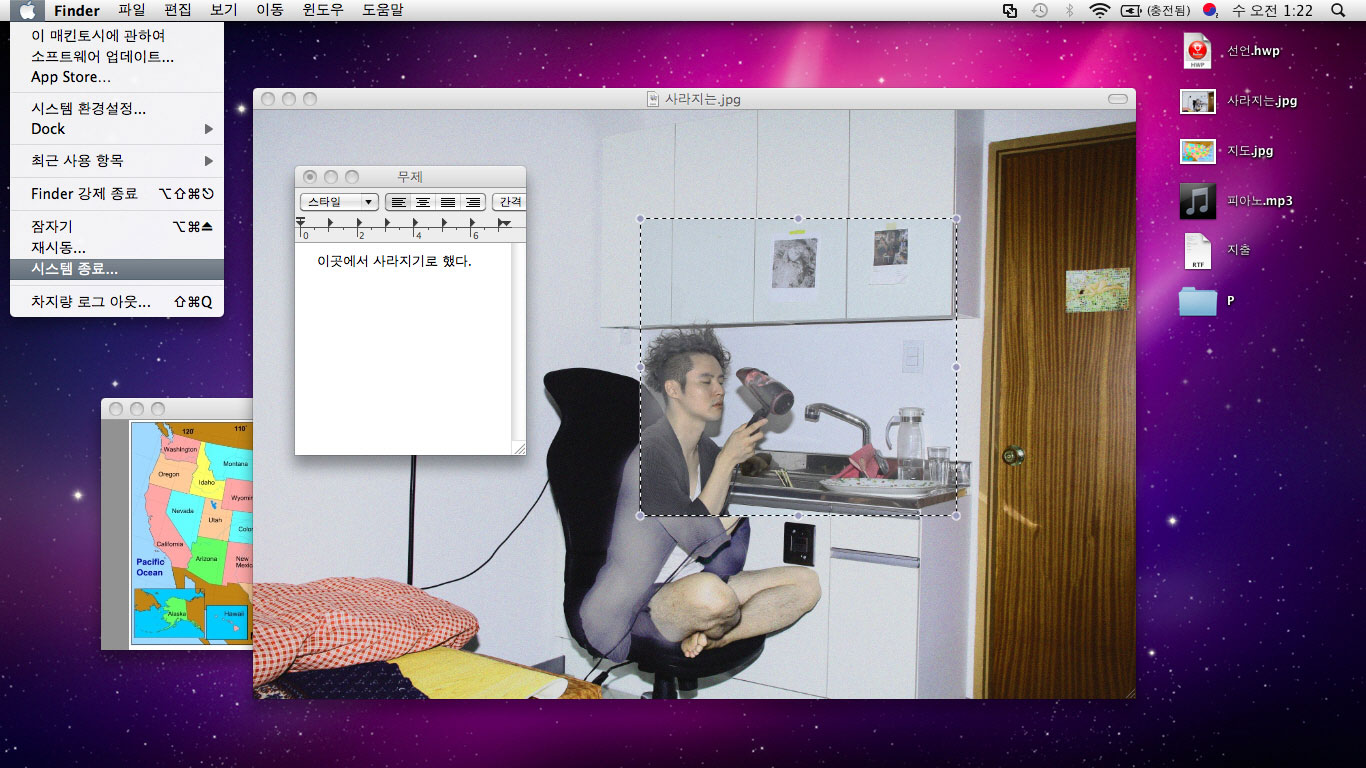Choose 시스템 종료... from Apple menu
1366x768 pixels.
pyautogui.click(x=75, y=269)
